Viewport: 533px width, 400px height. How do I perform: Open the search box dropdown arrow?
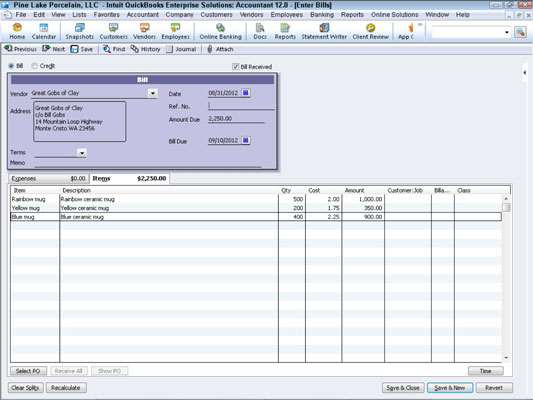(506, 32)
